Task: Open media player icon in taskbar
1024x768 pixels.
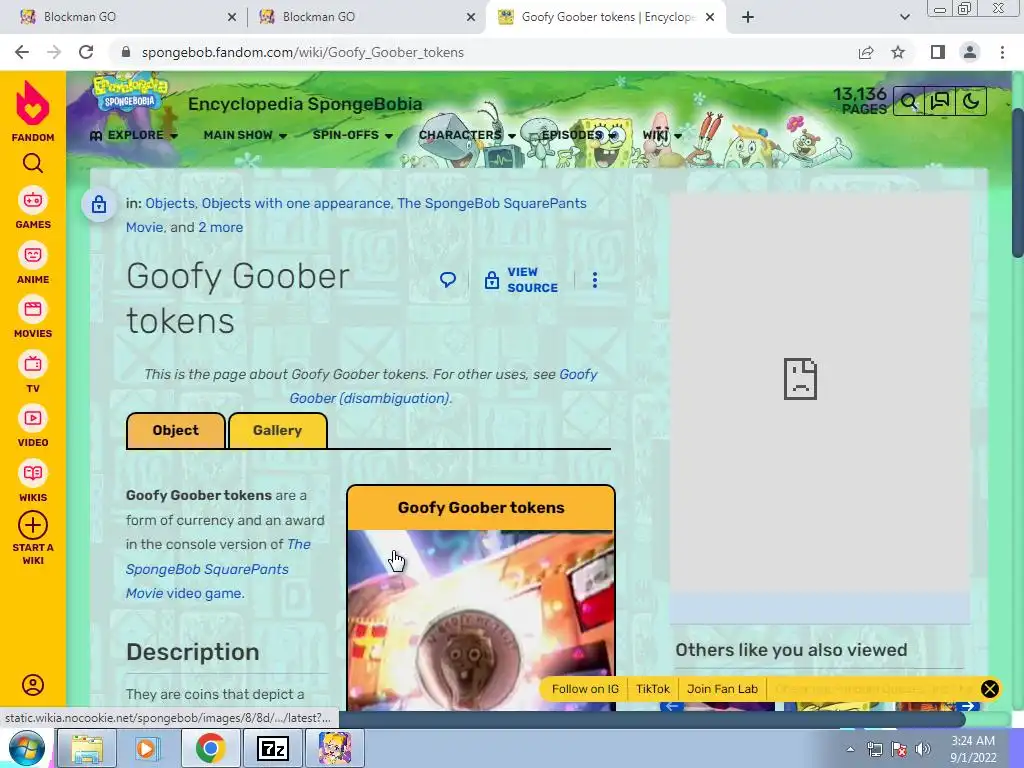Action: (x=149, y=748)
